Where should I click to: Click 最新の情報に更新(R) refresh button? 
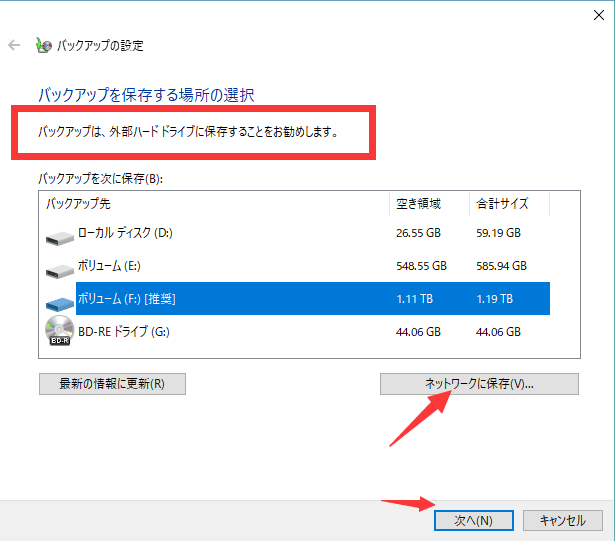click(x=112, y=384)
